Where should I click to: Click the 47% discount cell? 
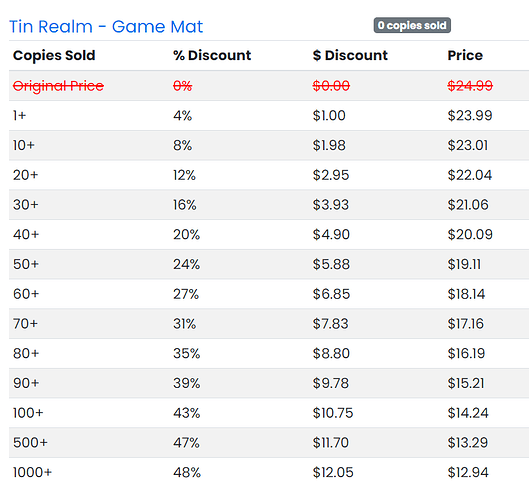point(186,442)
